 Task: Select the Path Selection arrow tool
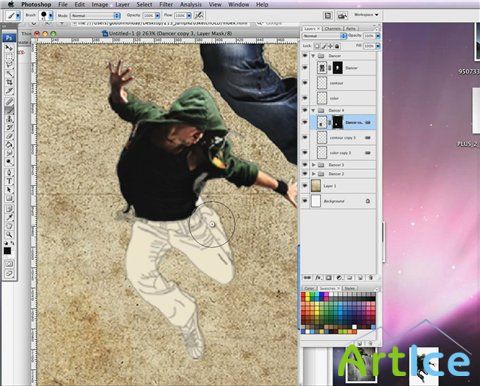(x=9, y=190)
